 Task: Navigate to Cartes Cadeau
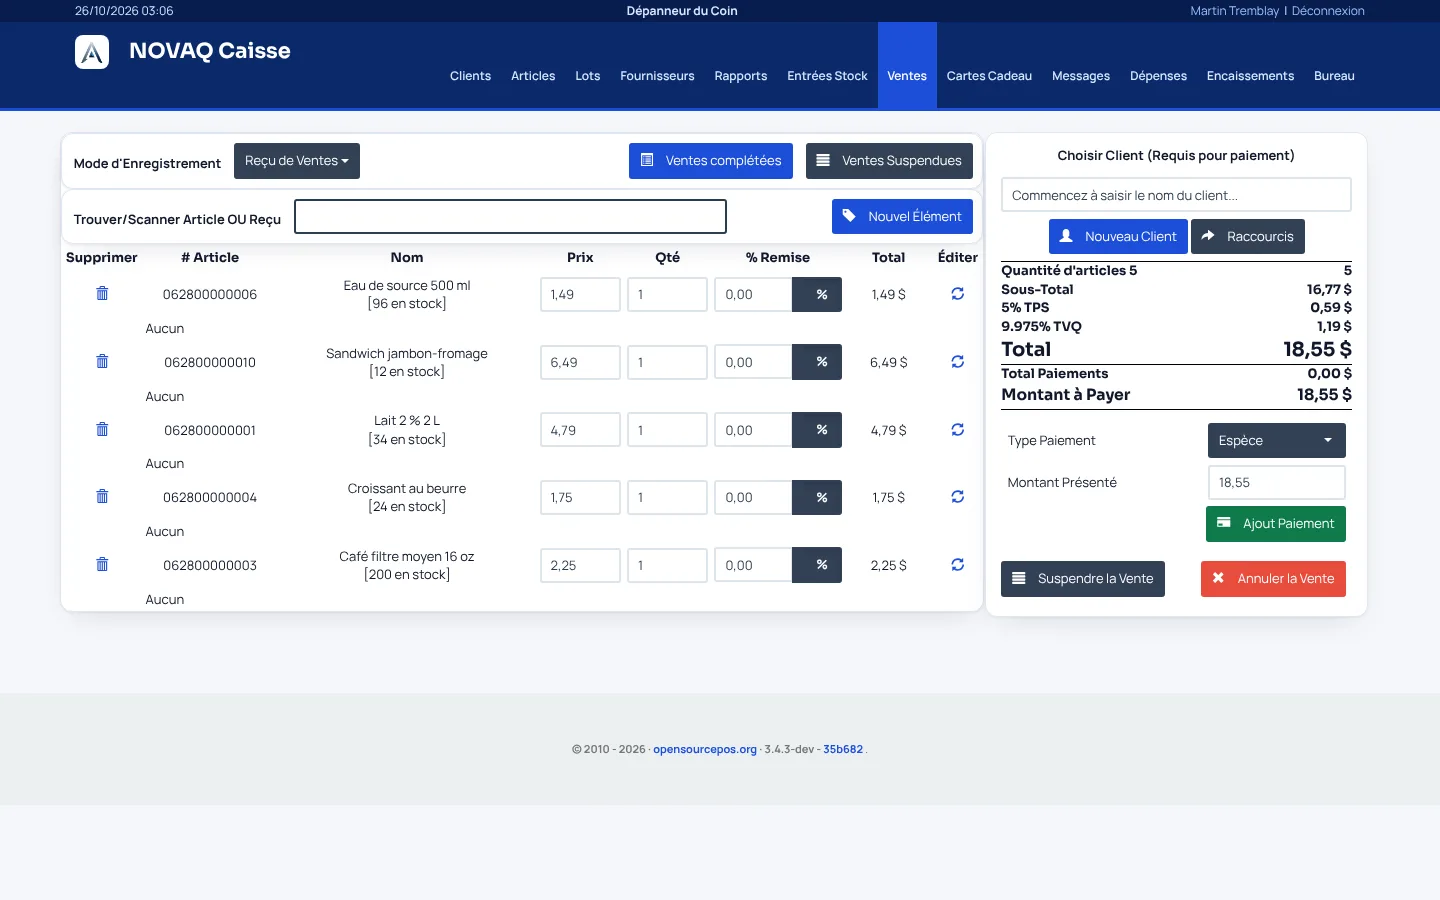[989, 76]
